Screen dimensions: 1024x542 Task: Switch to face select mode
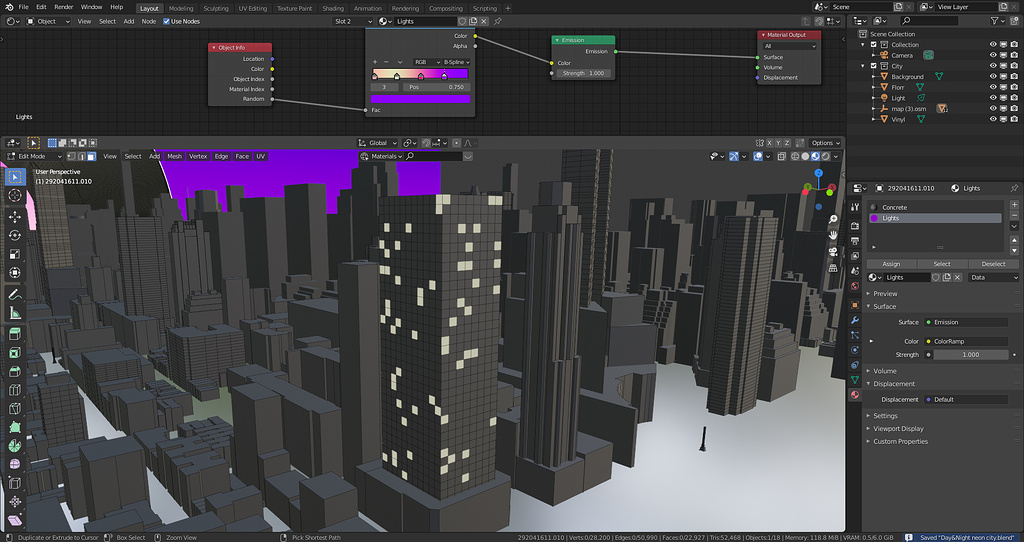point(91,156)
